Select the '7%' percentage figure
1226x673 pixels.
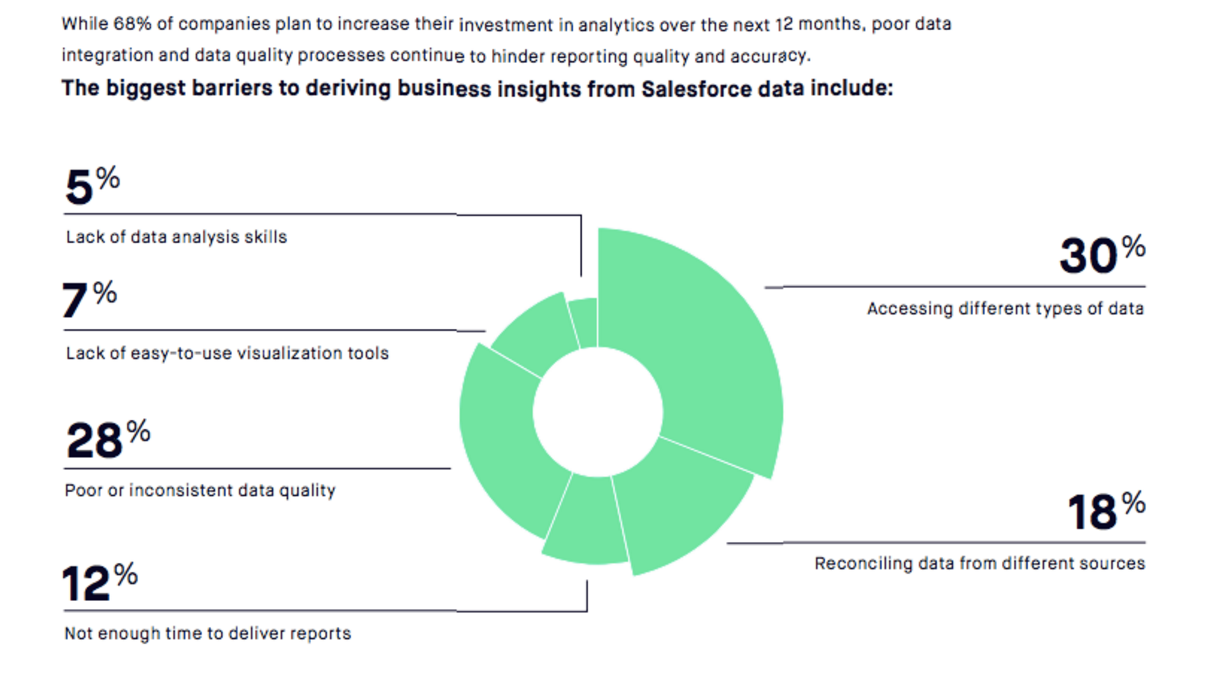point(90,299)
